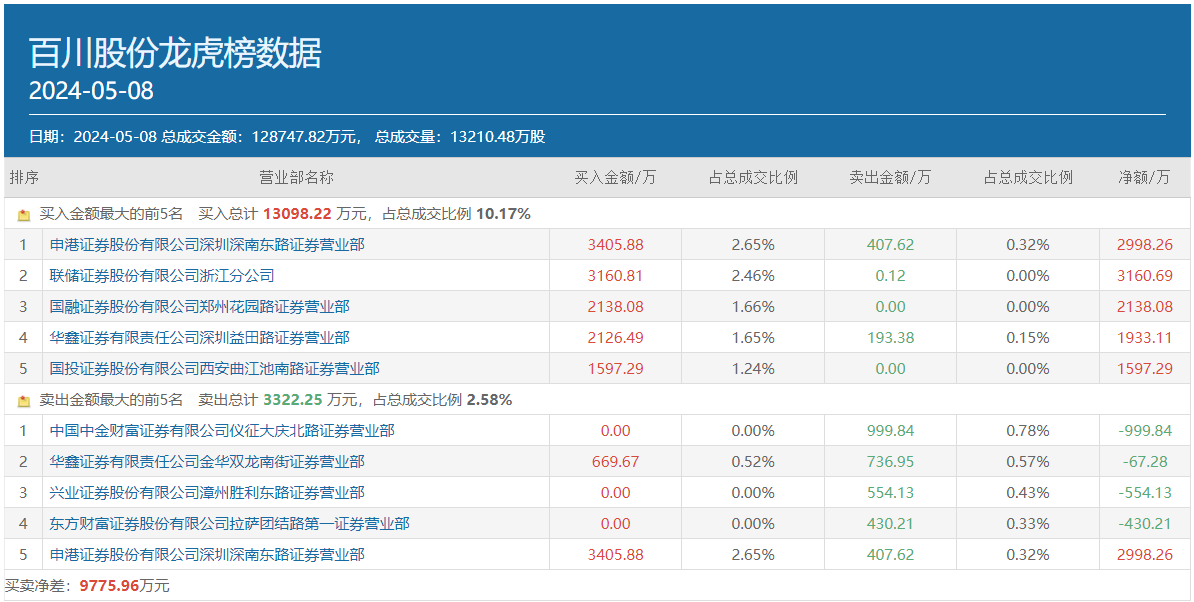Open 东方财富证券拉萨团结路第一证券营业部 link

coord(229,524)
